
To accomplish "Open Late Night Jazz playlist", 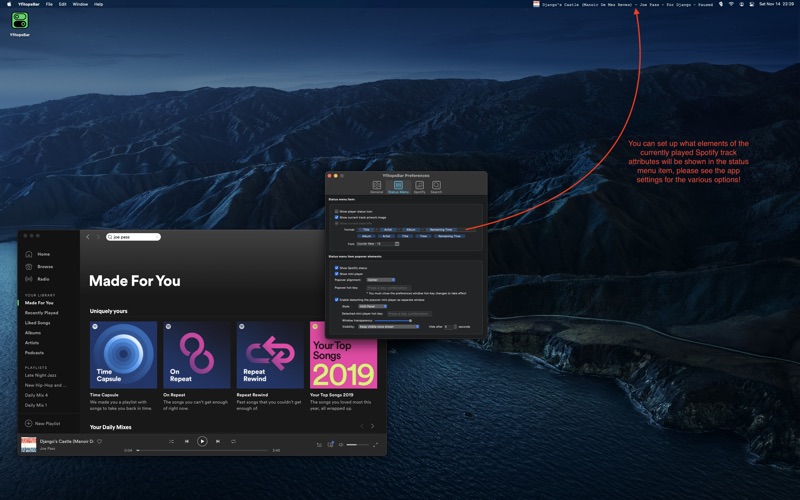I will coord(40,375).
